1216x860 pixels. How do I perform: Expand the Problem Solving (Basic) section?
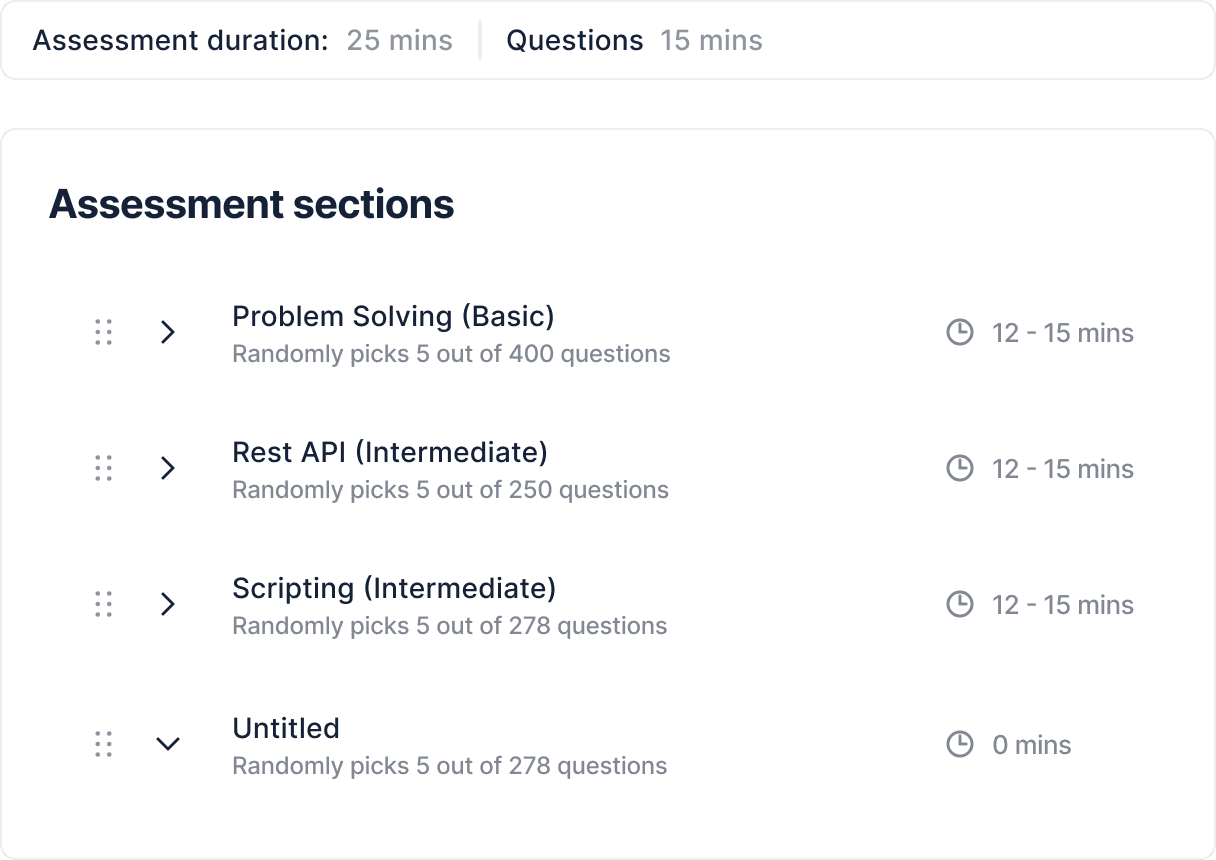[168, 332]
